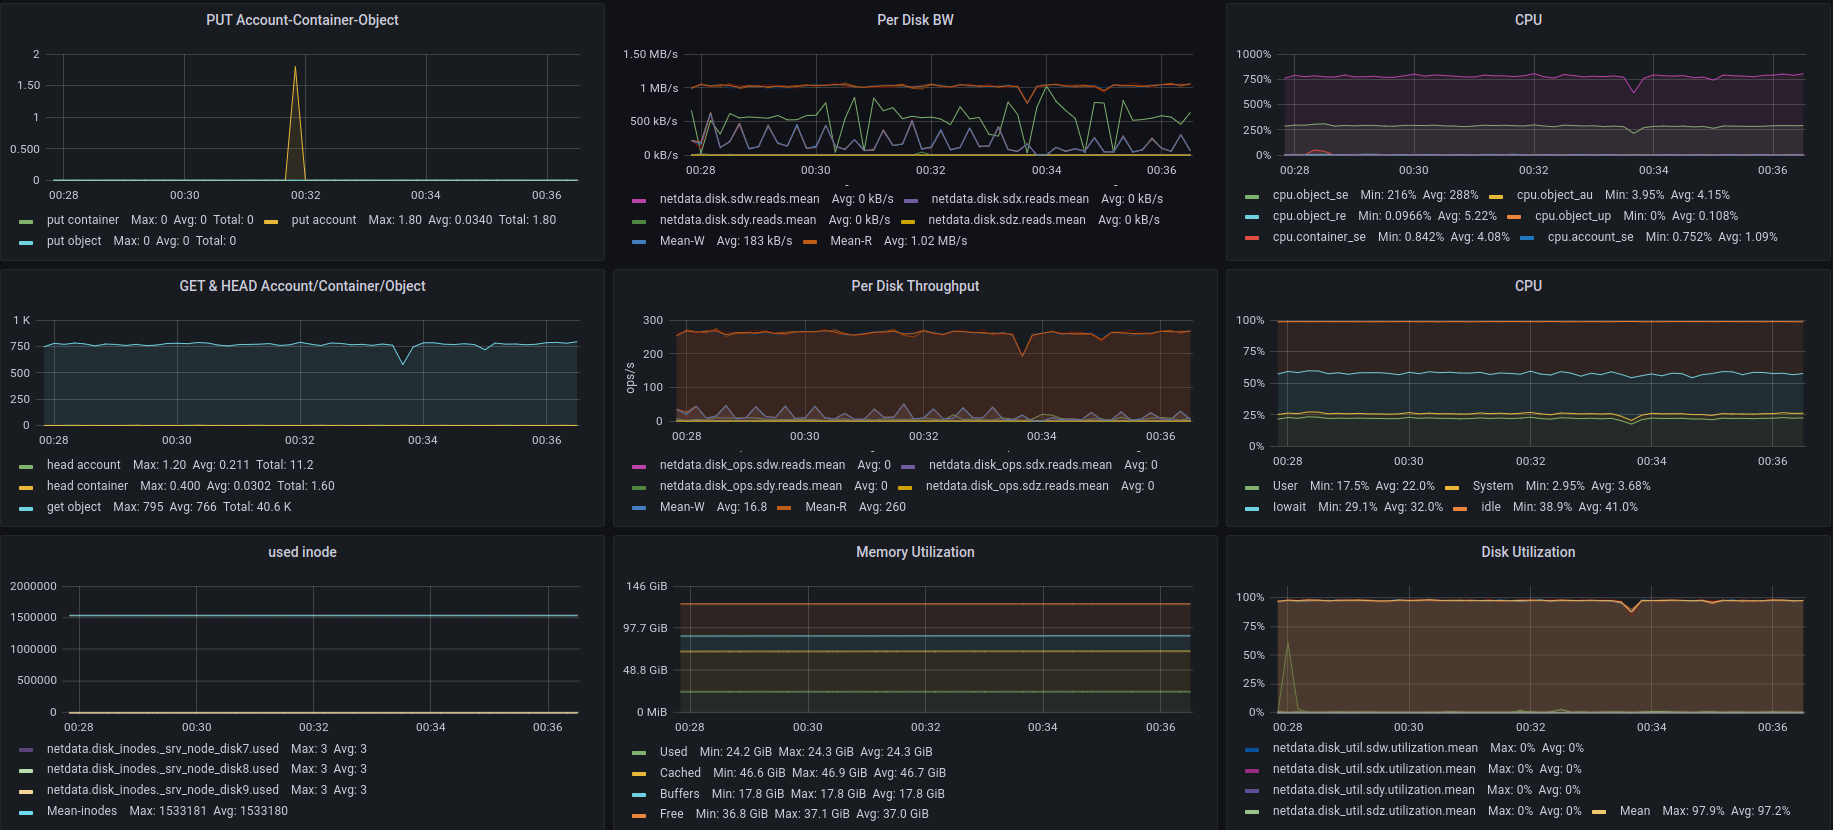Toggle the get object legend series
The image size is (1833, 830).
click(x=74, y=507)
